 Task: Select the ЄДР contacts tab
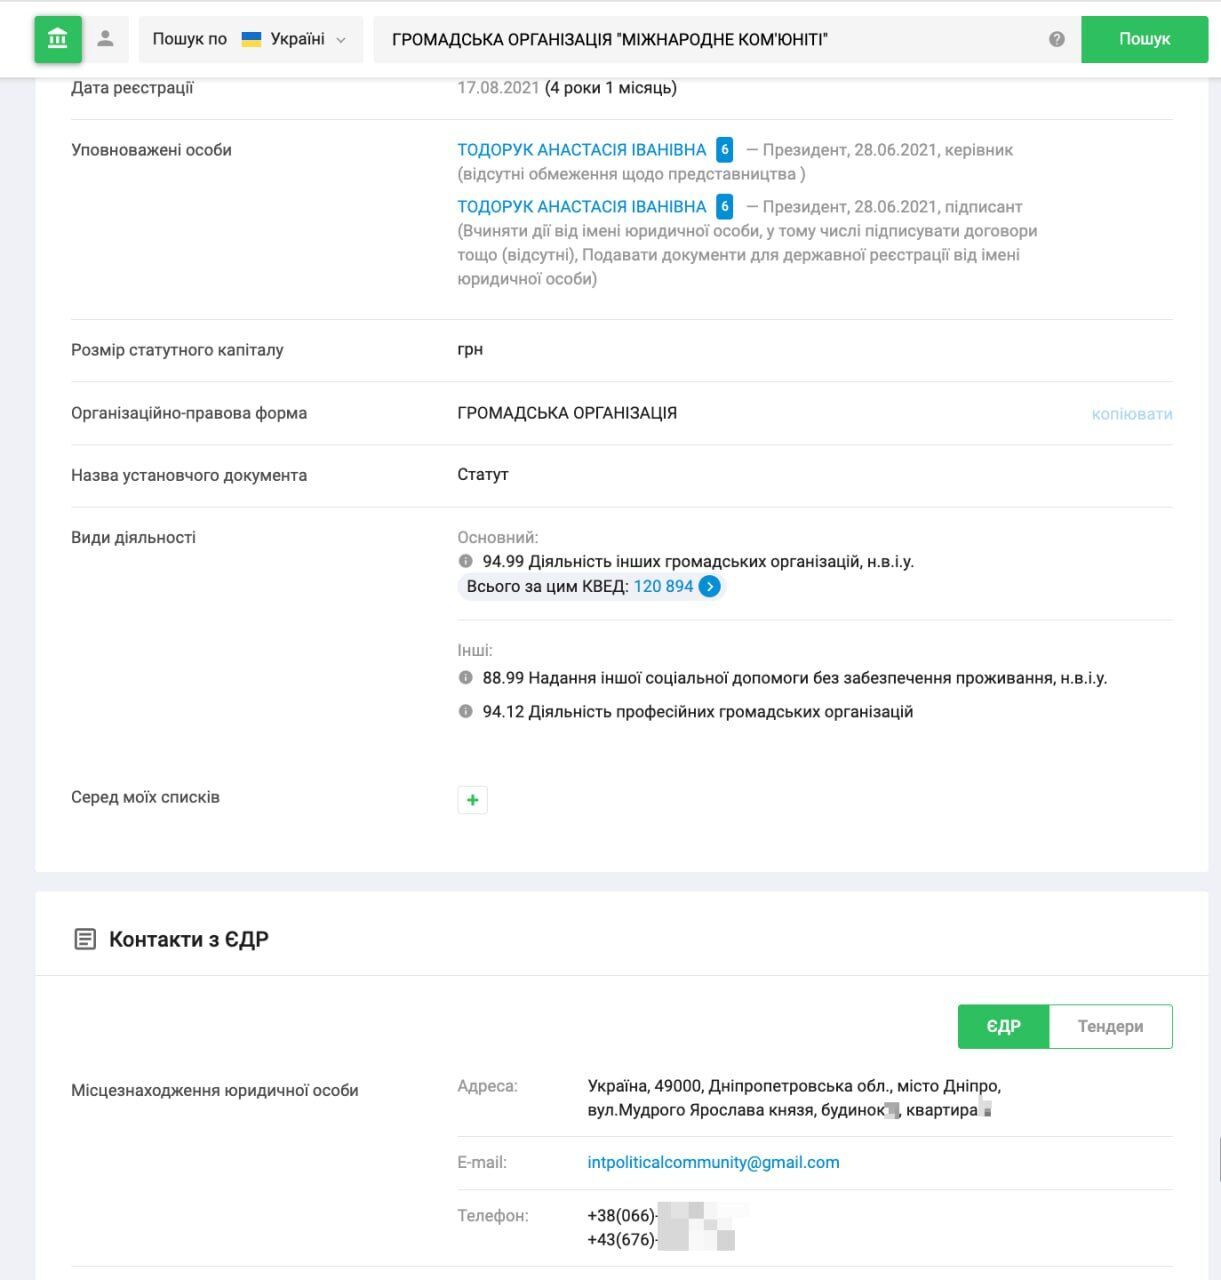pos(1003,1026)
